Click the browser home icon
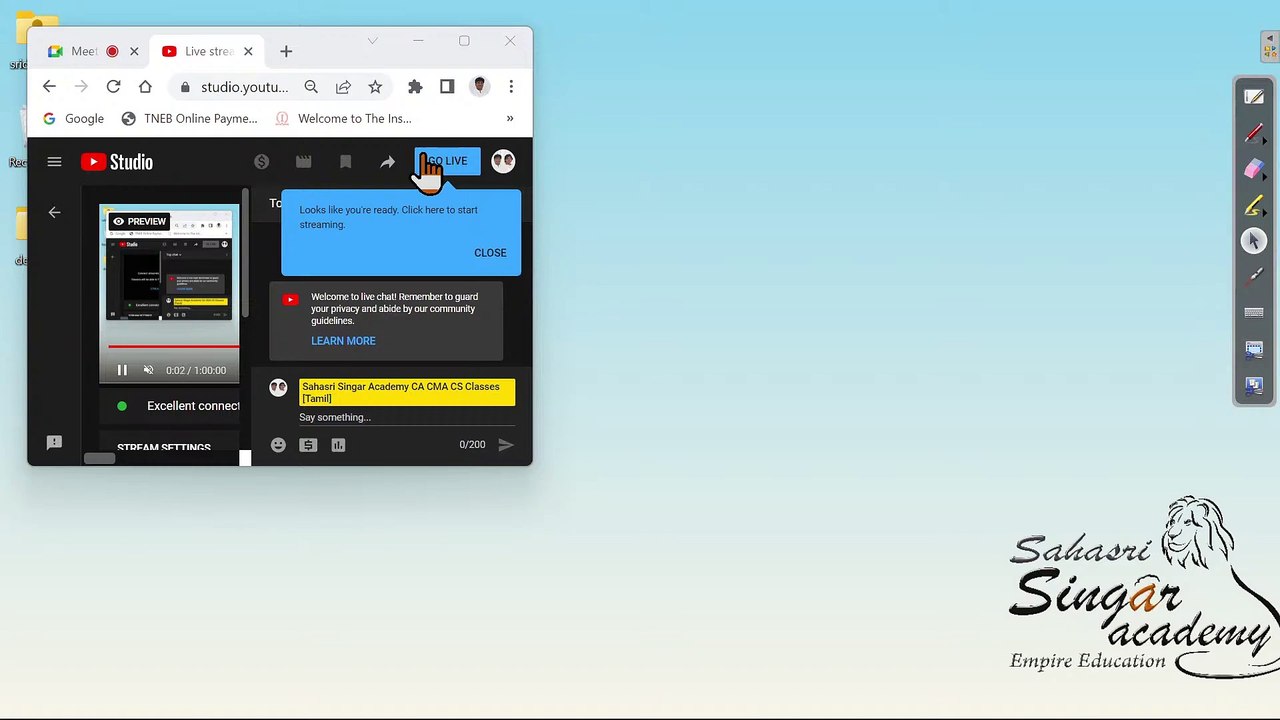The image size is (1280, 720). coord(145,87)
